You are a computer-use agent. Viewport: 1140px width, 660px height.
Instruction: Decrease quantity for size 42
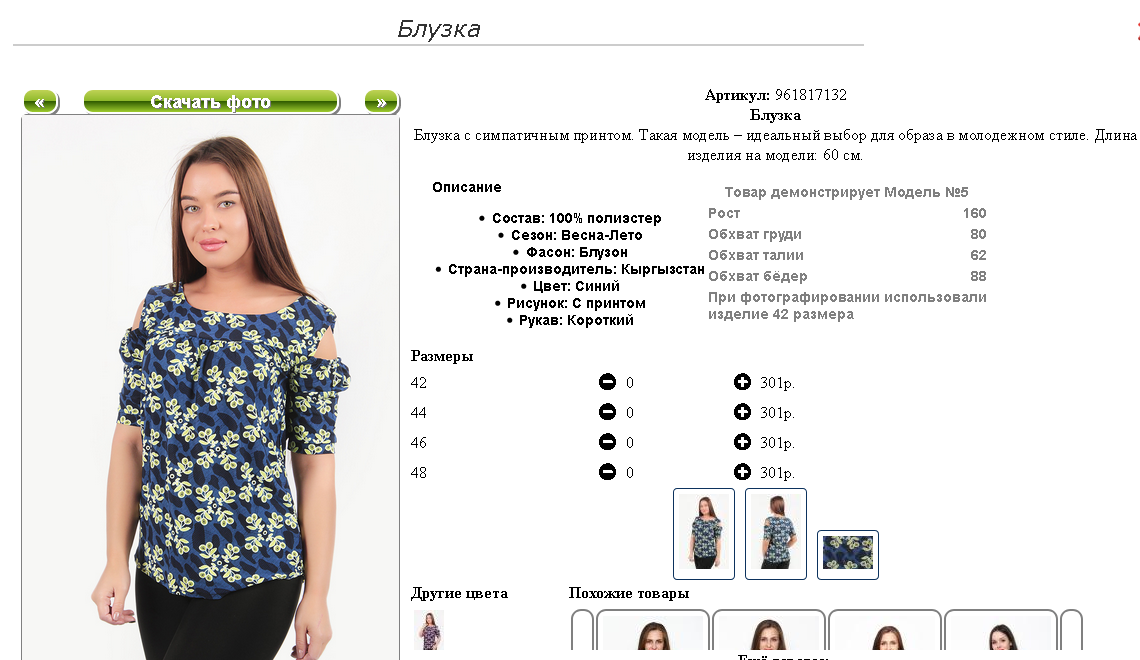[x=607, y=382]
